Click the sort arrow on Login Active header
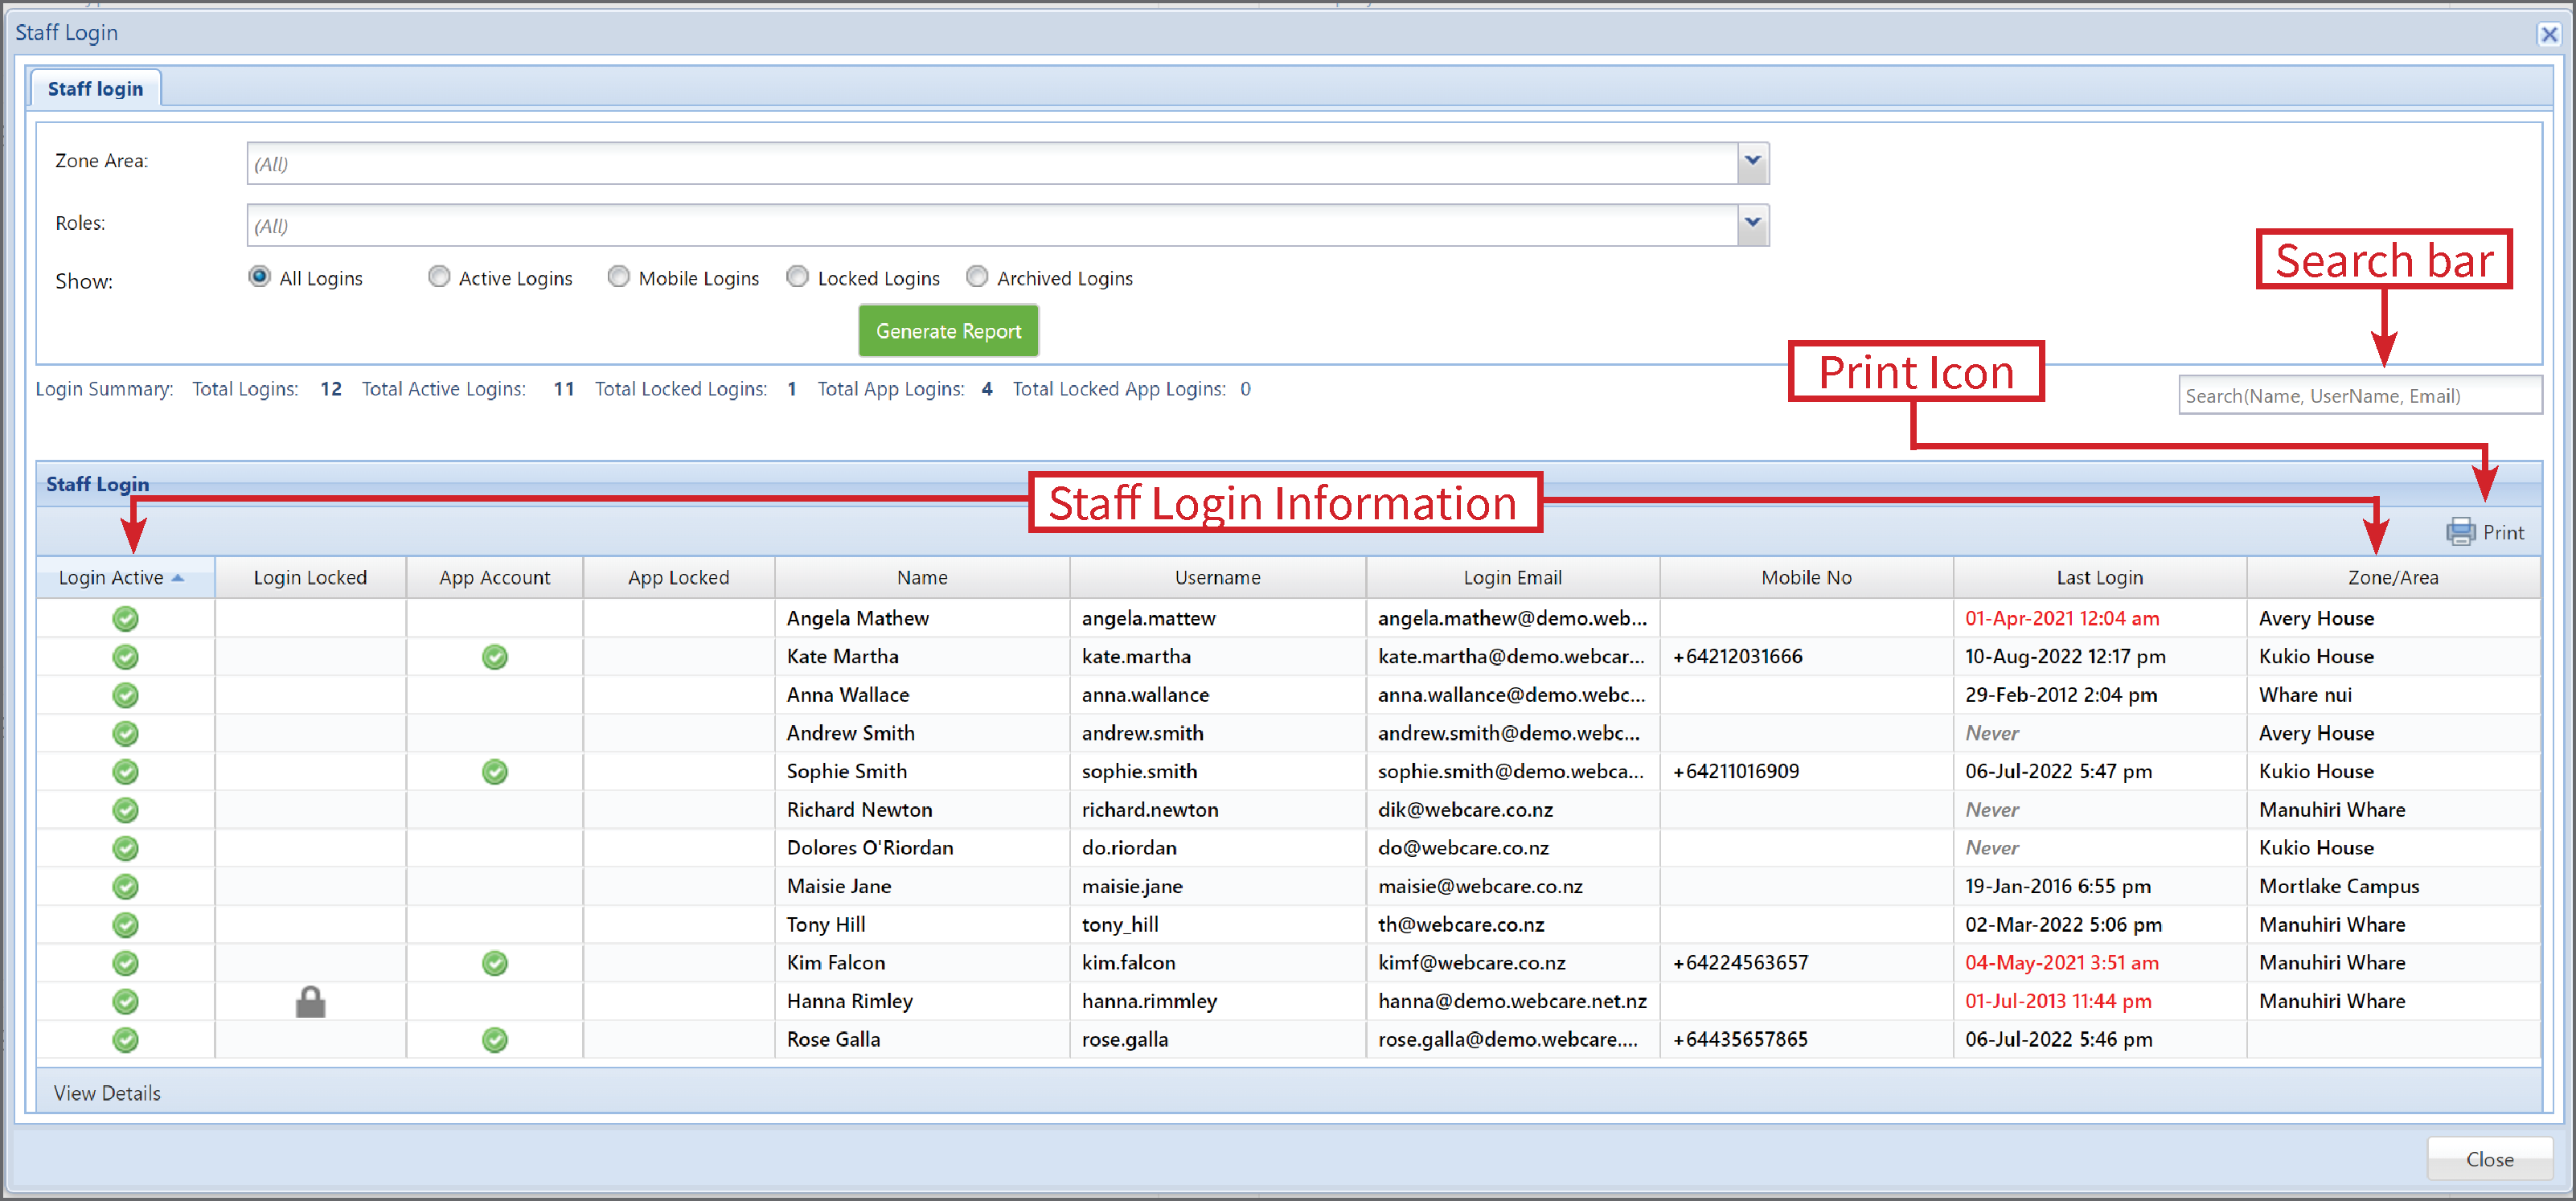This screenshot has width=2576, height=1201. [x=180, y=577]
